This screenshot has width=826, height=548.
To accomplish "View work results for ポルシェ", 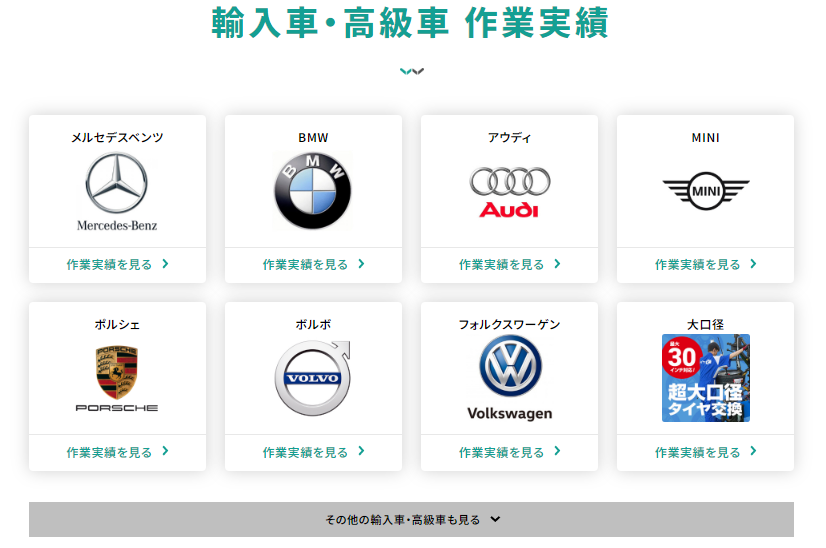I will pos(110,452).
